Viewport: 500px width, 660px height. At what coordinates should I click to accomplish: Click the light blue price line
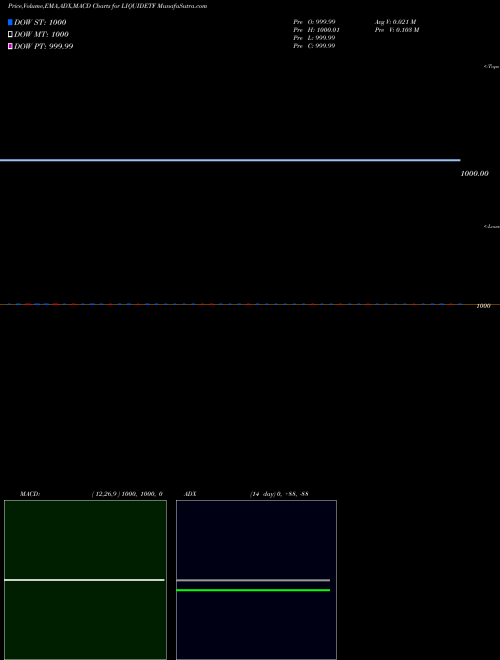(230, 160)
